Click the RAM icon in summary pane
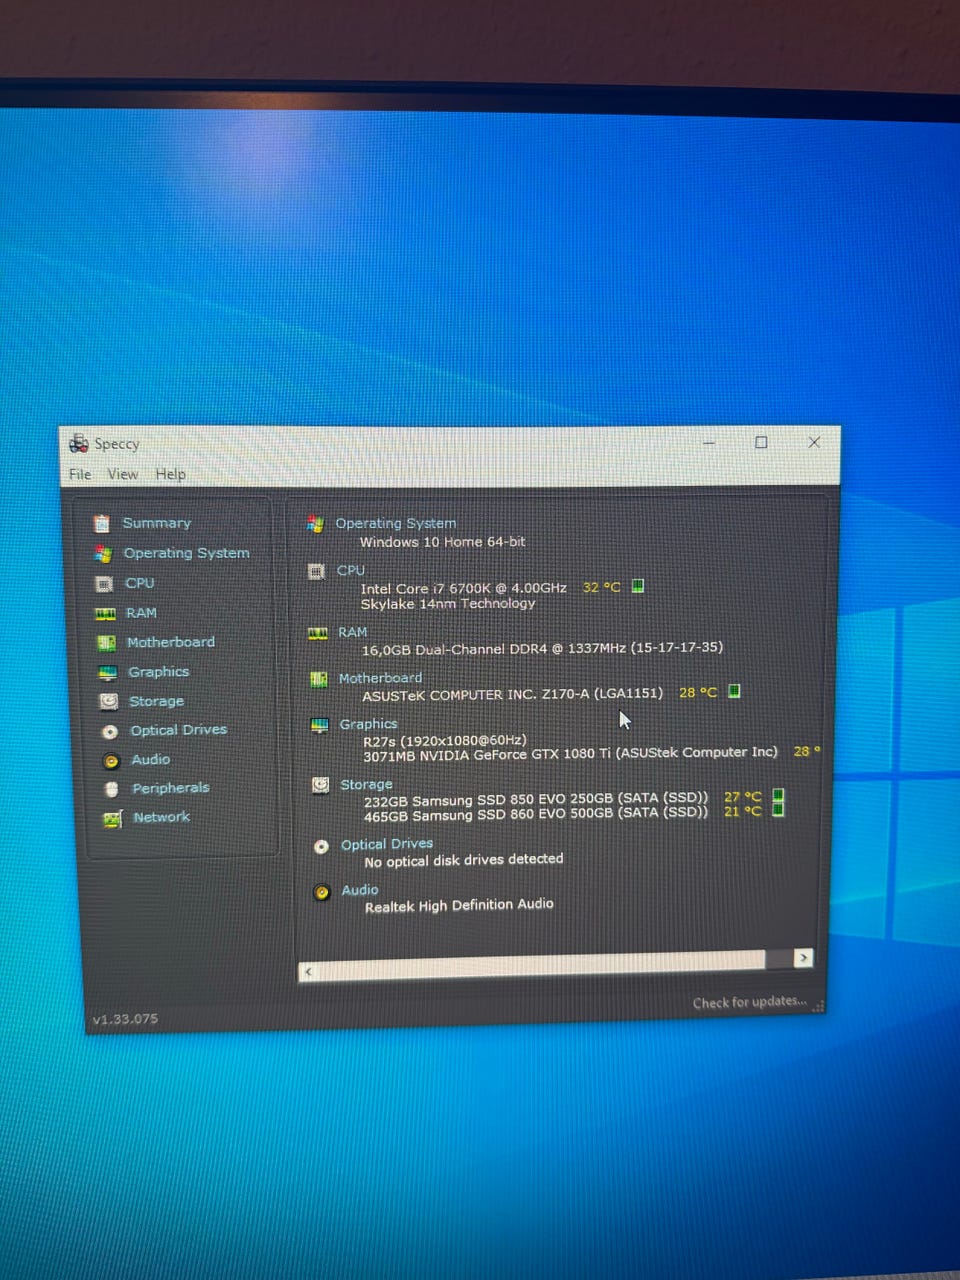This screenshot has width=960, height=1280. coord(318,633)
